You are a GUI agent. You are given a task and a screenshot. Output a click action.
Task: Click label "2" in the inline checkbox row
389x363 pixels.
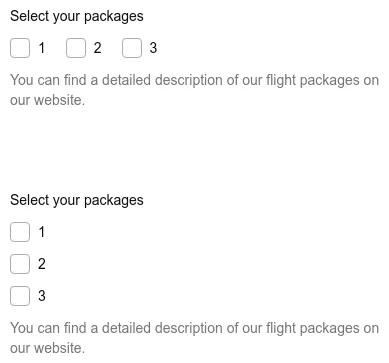click(97, 48)
